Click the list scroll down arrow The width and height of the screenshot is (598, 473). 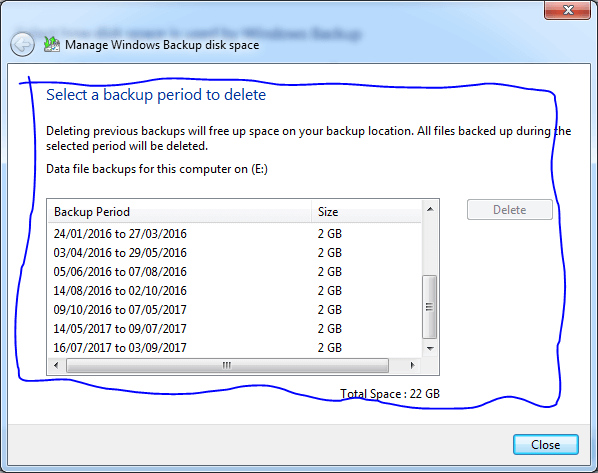(x=430, y=348)
